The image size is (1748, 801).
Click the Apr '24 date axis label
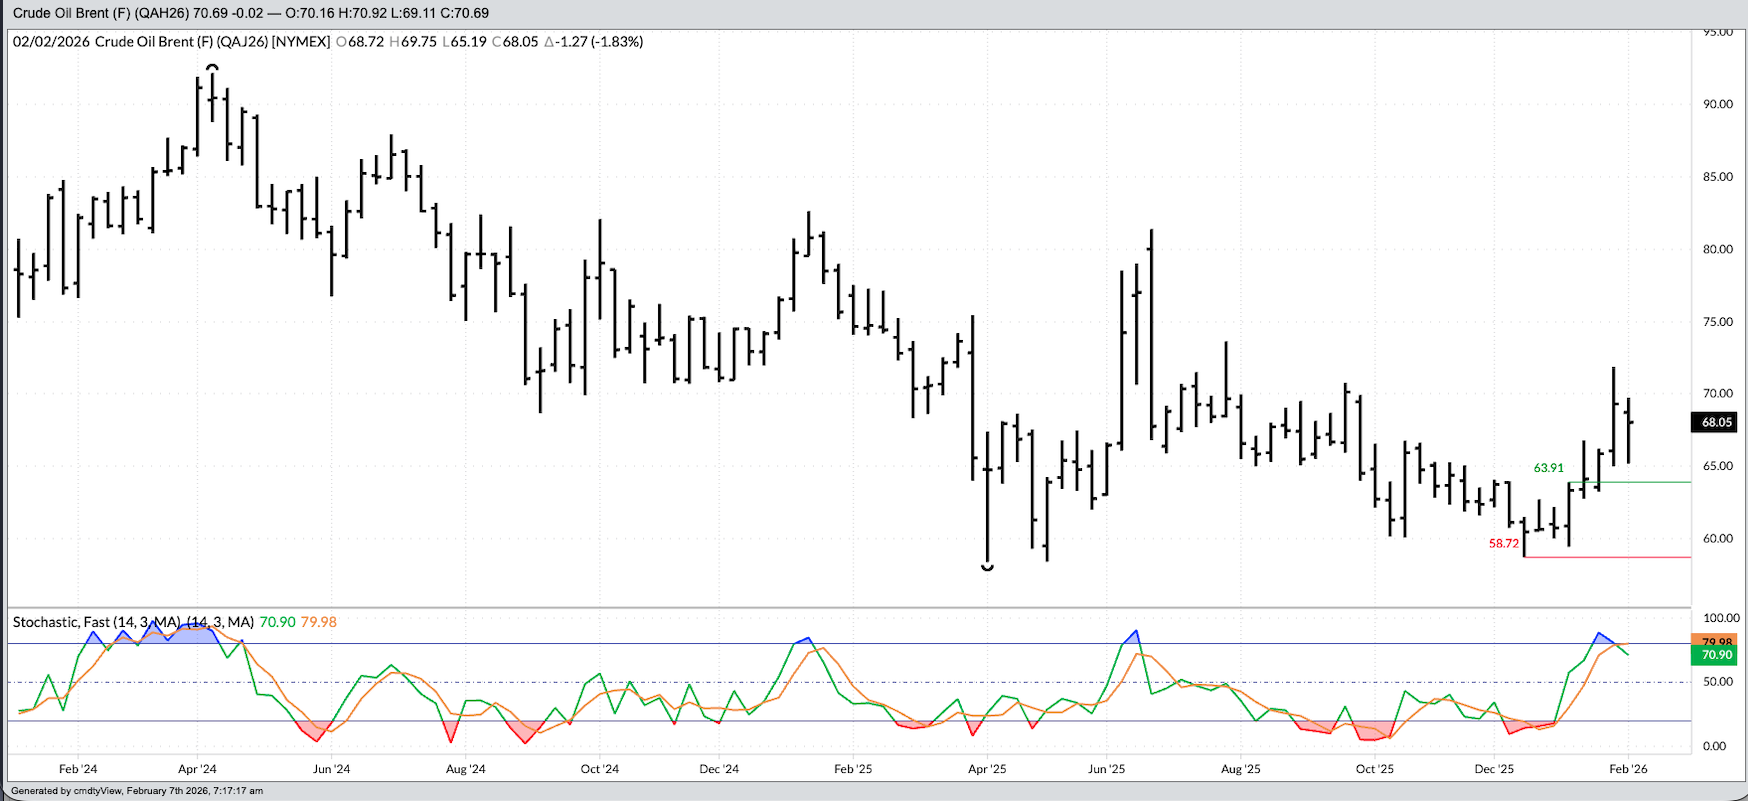click(x=197, y=769)
